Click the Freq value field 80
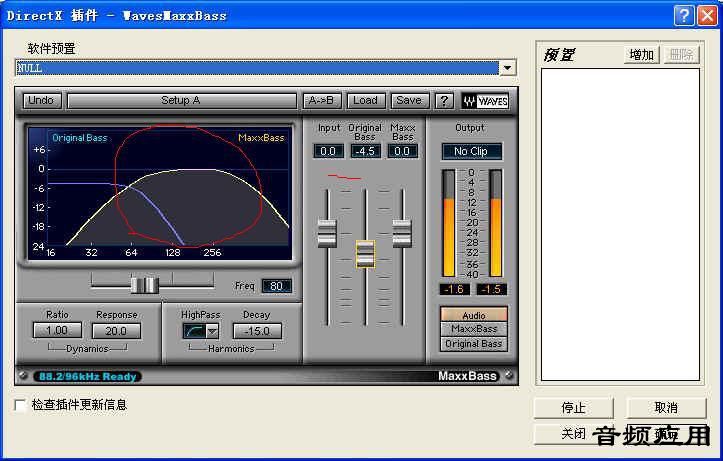This screenshot has width=723, height=461. (x=276, y=286)
